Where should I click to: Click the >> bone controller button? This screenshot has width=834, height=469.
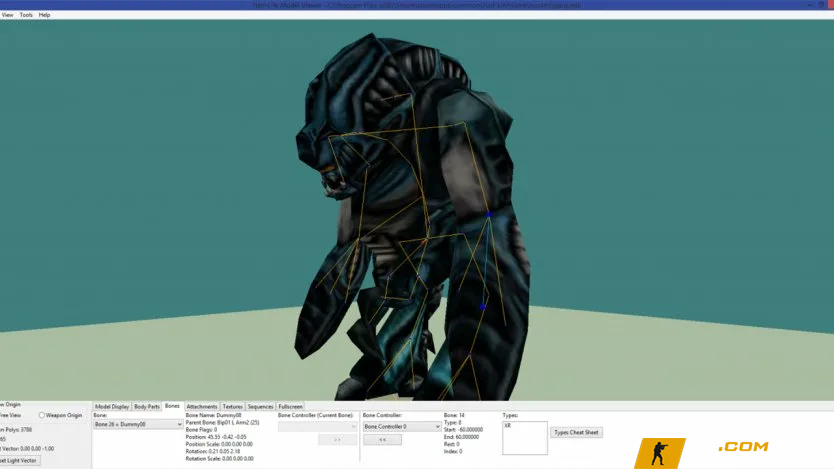click(x=337, y=440)
